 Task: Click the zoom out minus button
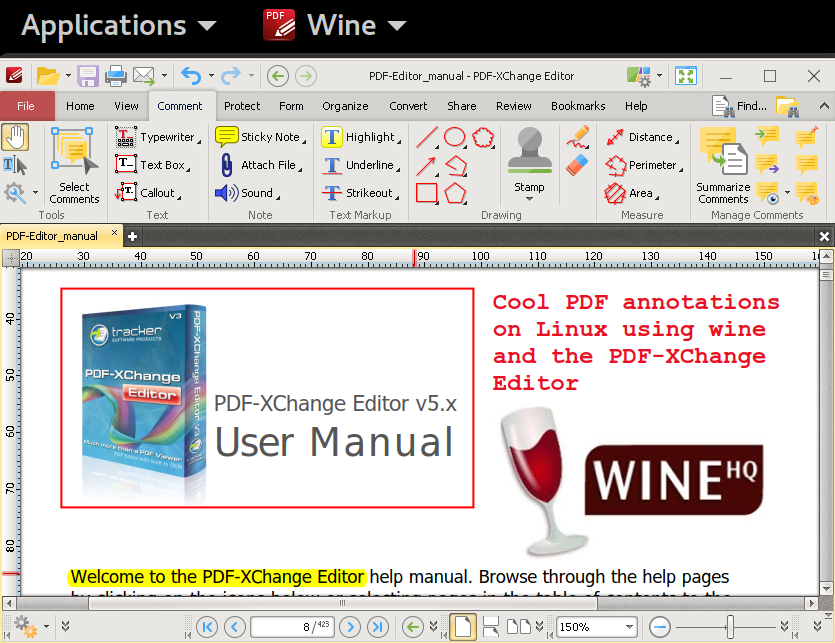pyautogui.click(x=660, y=627)
